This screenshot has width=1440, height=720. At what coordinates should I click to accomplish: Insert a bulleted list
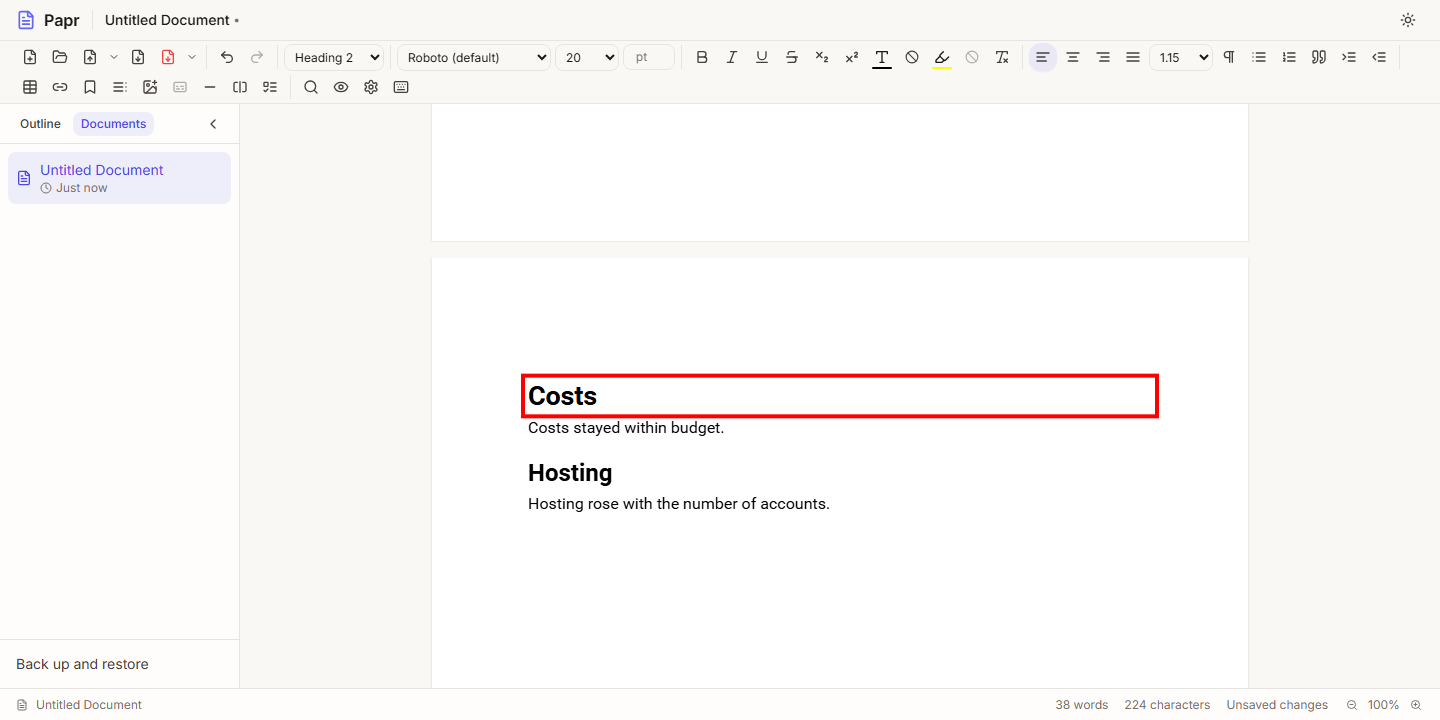click(1259, 57)
